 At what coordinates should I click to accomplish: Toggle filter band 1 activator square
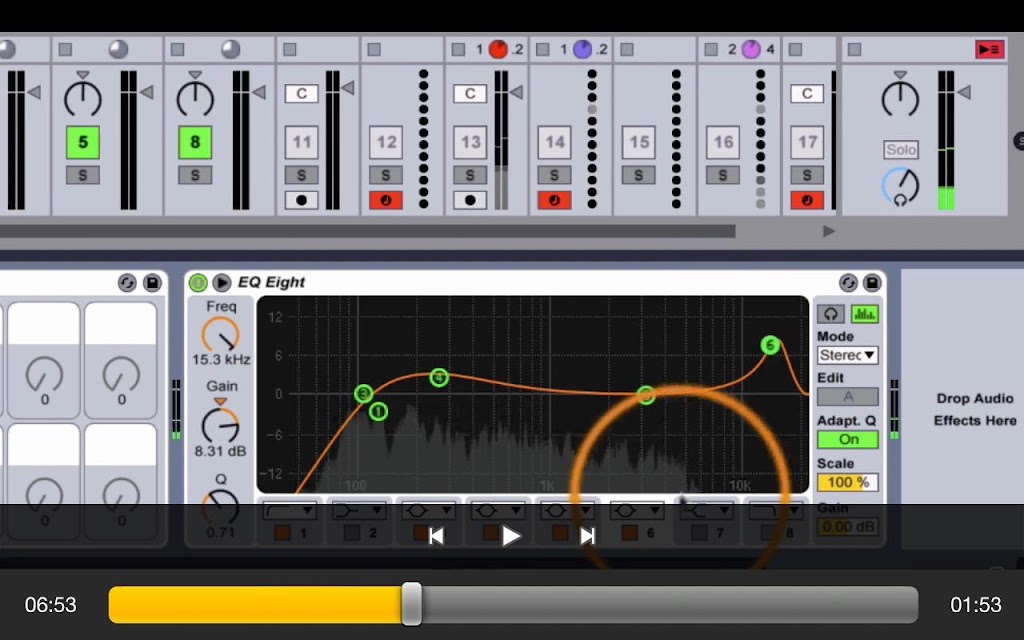pos(283,533)
